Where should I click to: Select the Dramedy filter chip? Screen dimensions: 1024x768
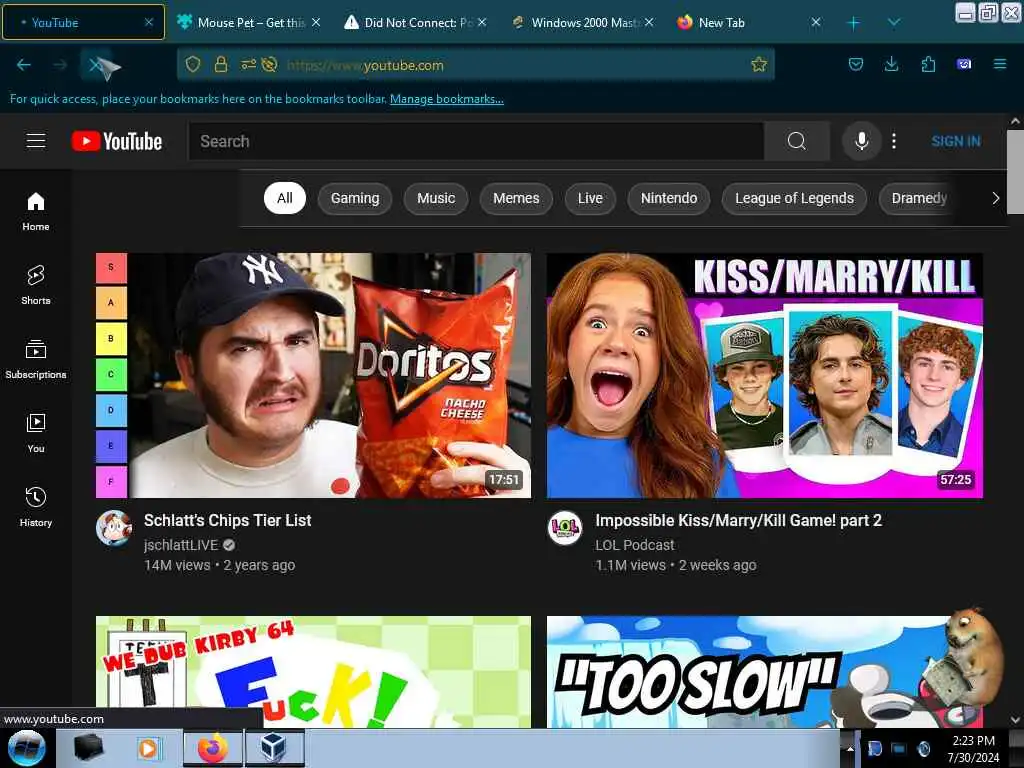point(919,198)
